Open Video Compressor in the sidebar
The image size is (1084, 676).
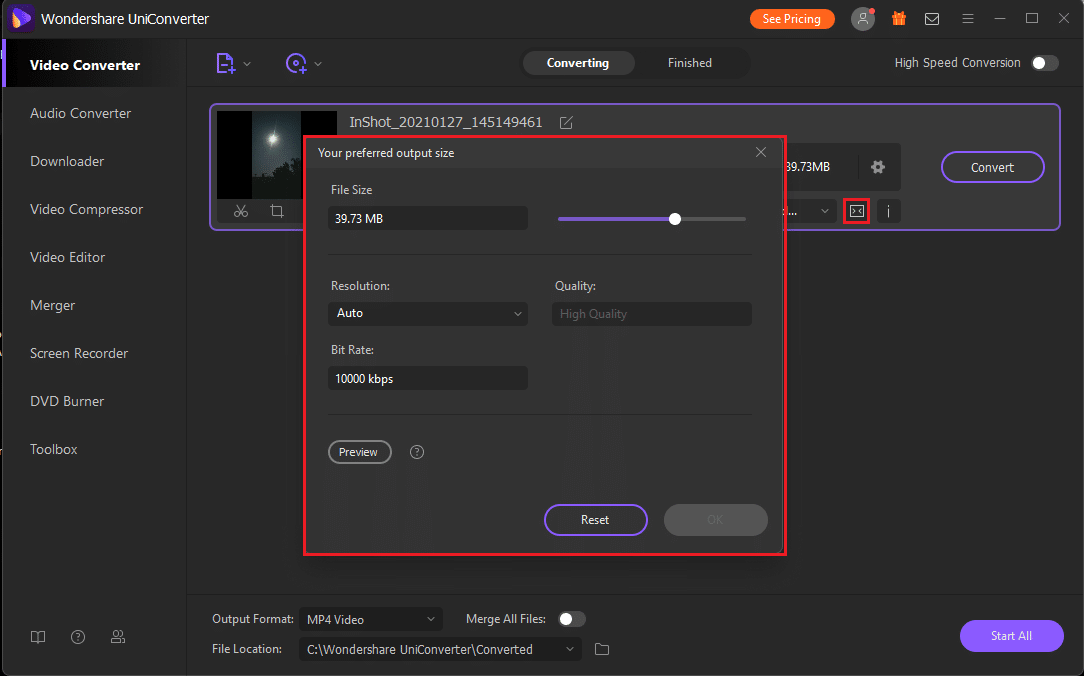point(86,209)
